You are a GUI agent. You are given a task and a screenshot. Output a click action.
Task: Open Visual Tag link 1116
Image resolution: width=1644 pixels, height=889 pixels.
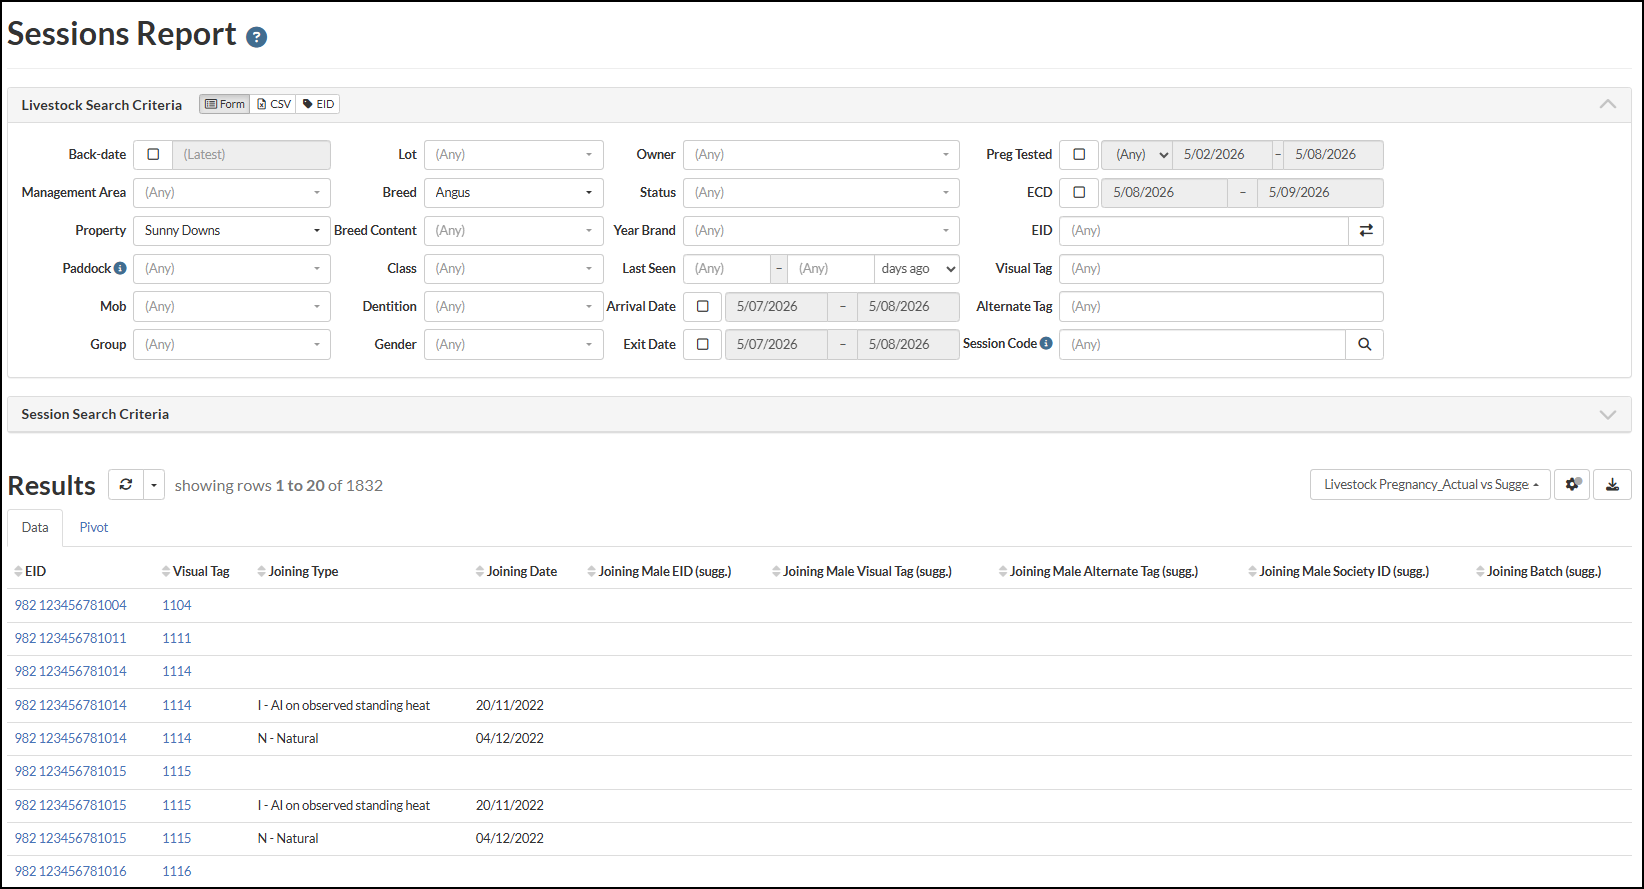pyautogui.click(x=177, y=871)
